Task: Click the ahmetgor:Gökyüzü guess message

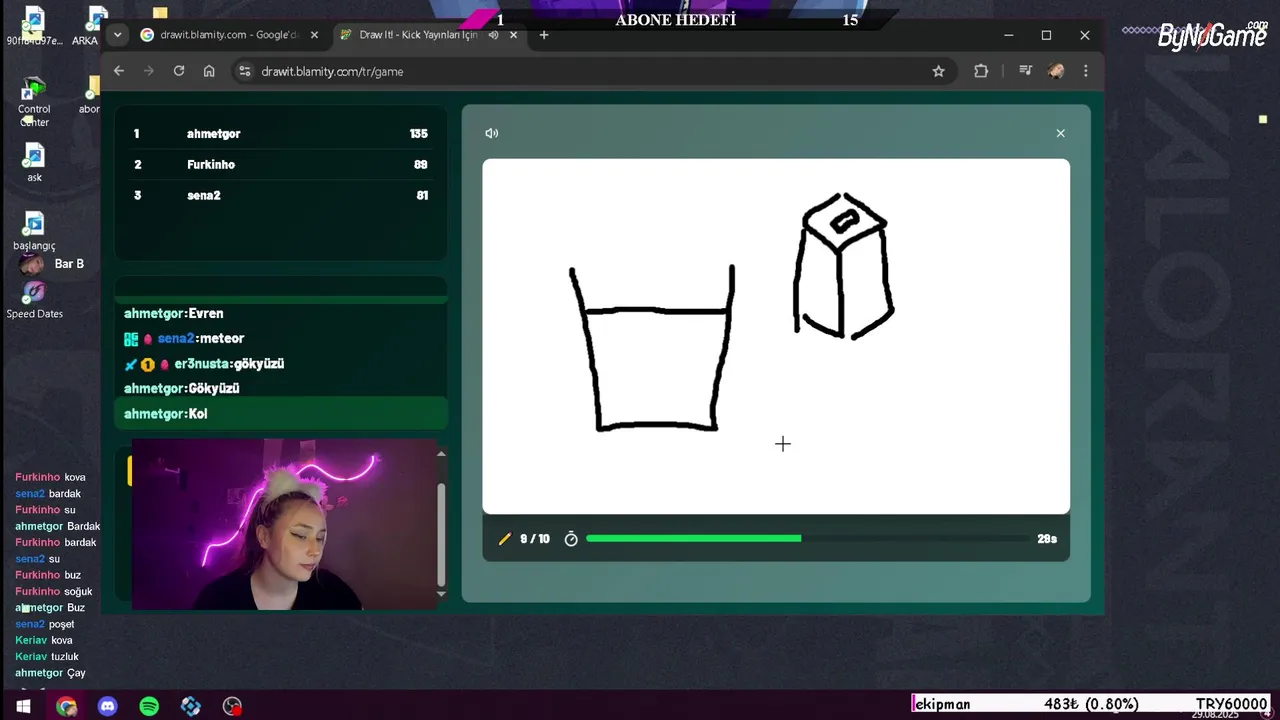Action: [x=182, y=388]
